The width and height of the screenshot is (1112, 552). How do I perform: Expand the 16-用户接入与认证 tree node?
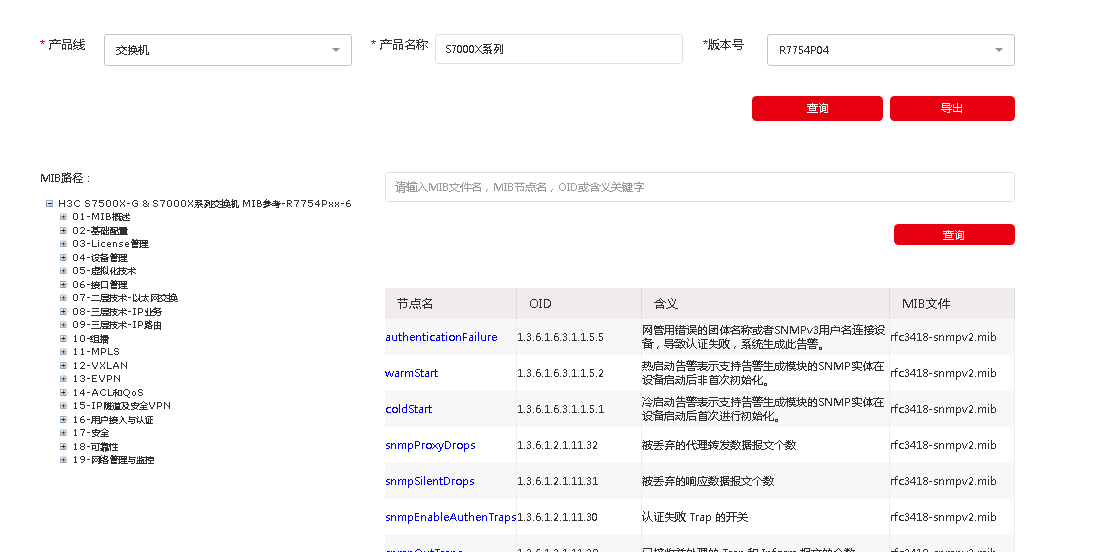(x=63, y=419)
